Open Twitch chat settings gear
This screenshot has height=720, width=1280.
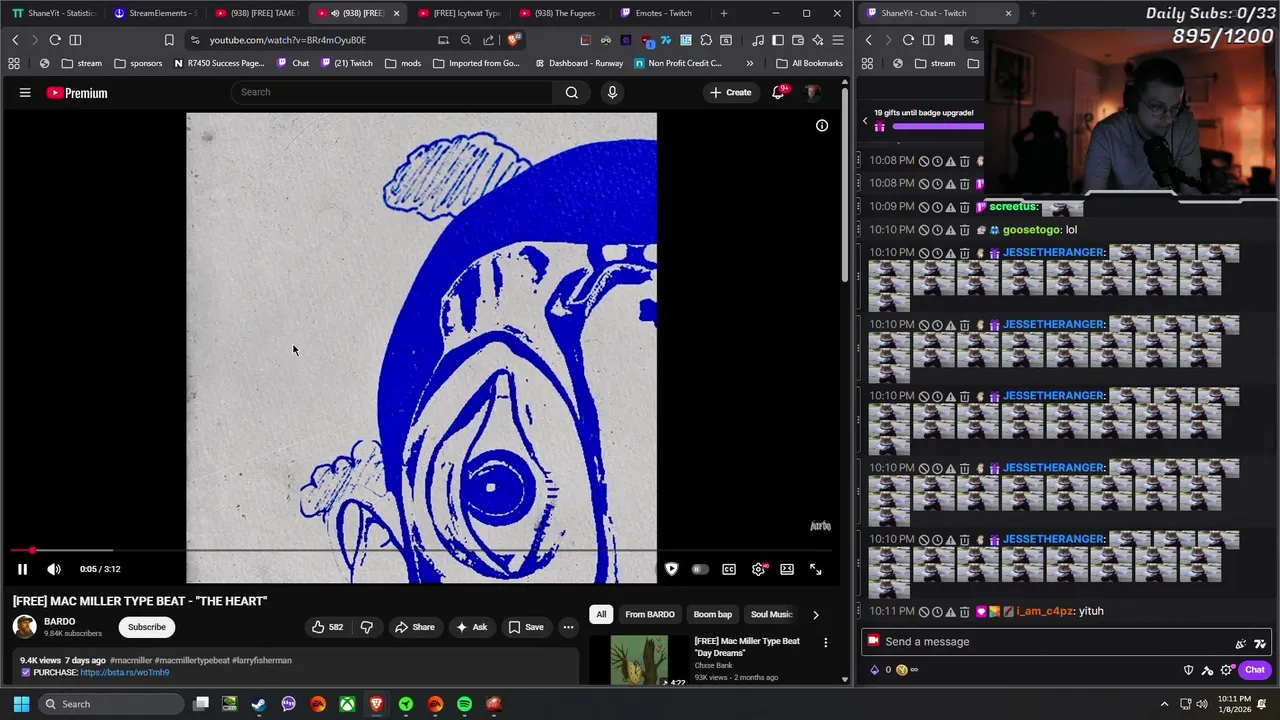tap(1227, 670)
